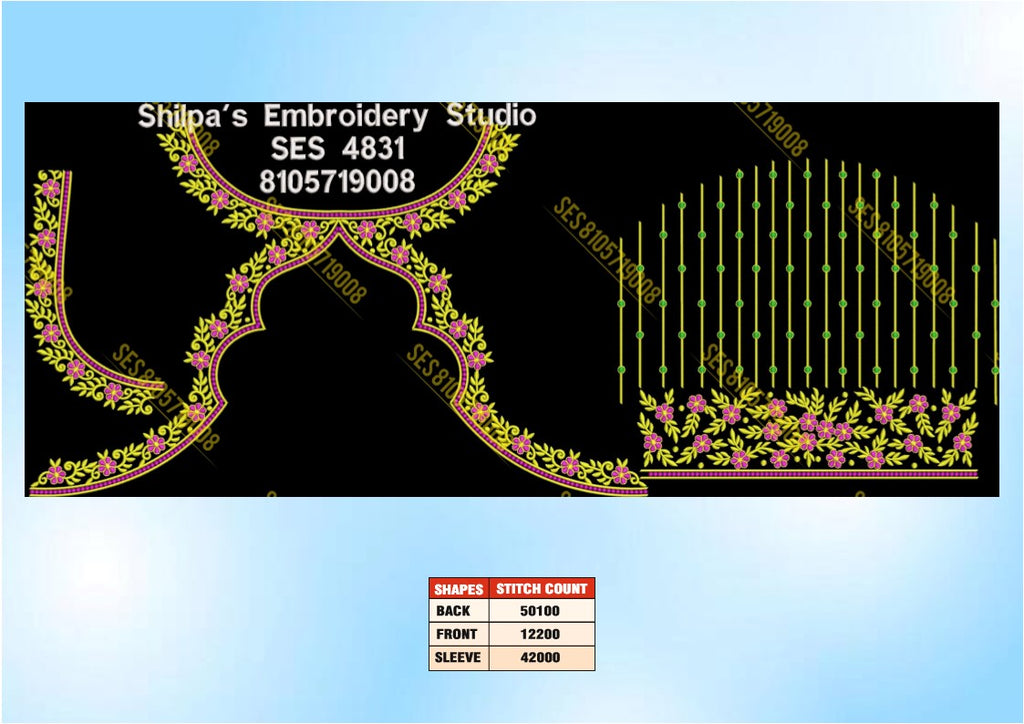The image size is (1024, 724).
Task: Click the phone number 8105719008
Action: 337,181
